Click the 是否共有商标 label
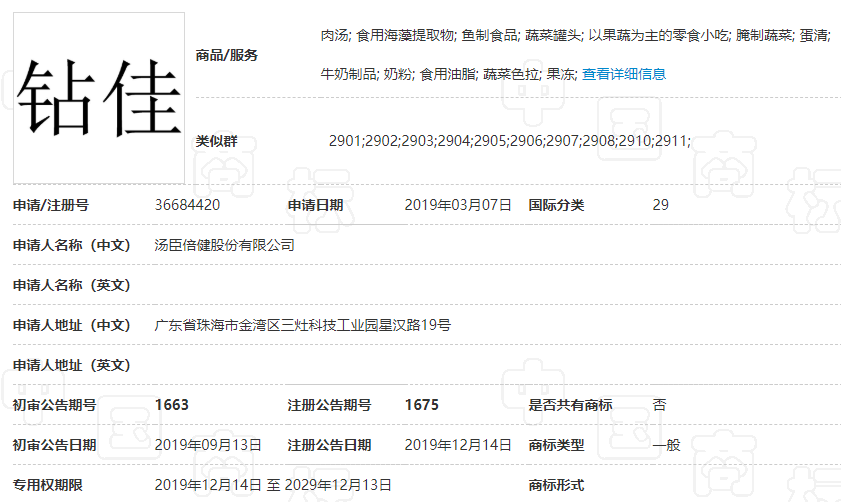Image resolution: width=841 pixels, height=502 pixels. (570, 405)
